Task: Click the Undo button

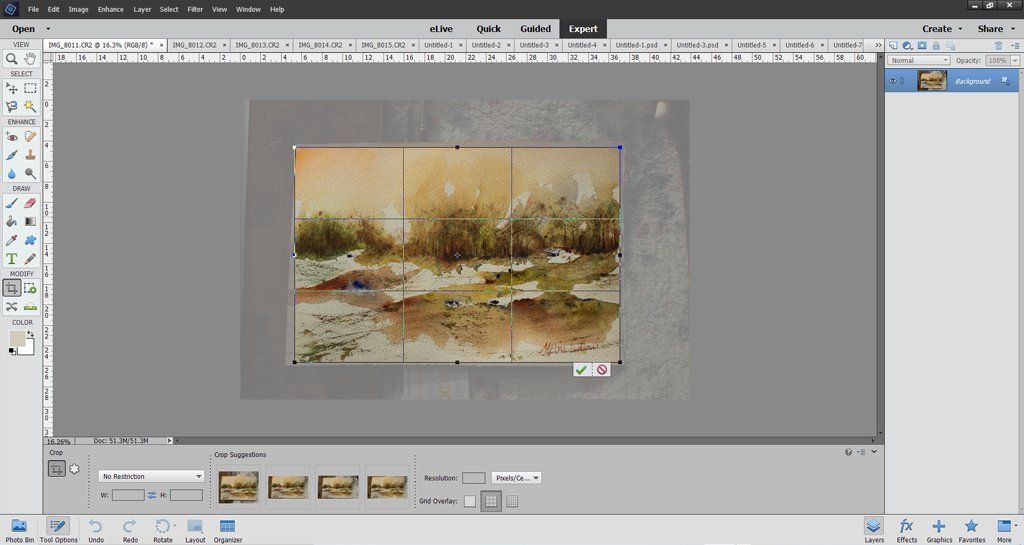Action: point(95,529)
